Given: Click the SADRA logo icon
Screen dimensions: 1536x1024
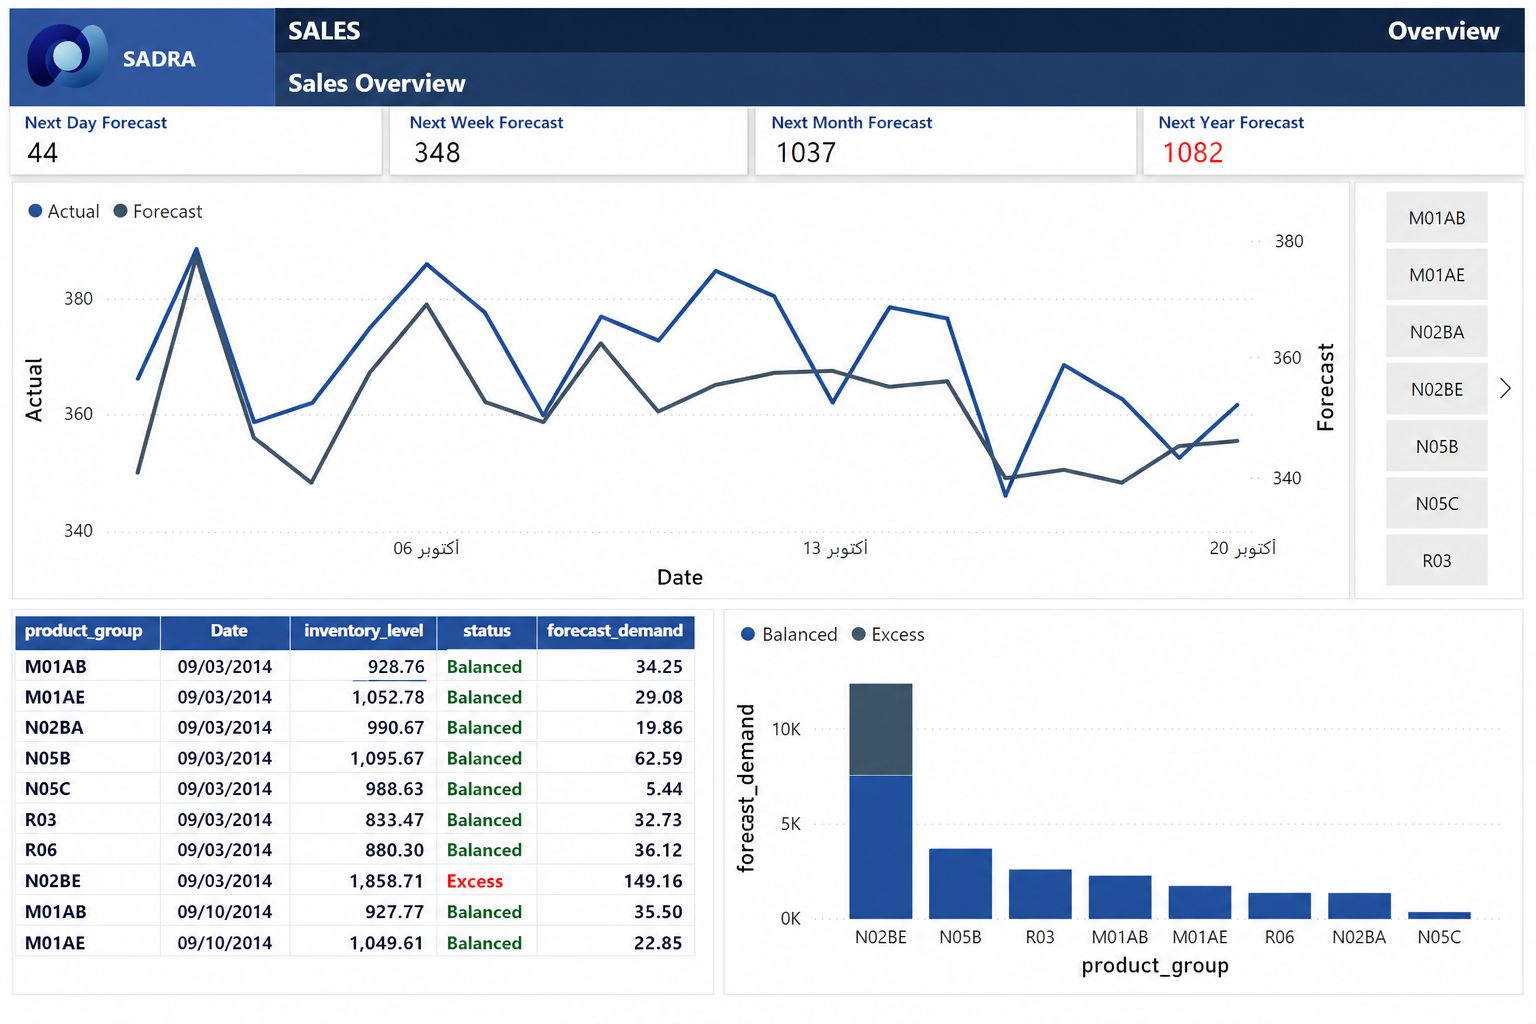Looking at the screenshot, I should (67, 55).
